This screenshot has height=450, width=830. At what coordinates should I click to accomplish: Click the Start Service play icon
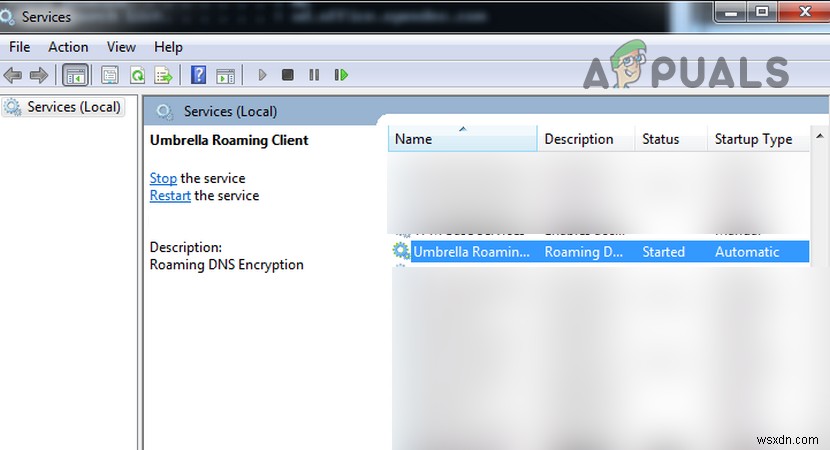pos(262,75)
